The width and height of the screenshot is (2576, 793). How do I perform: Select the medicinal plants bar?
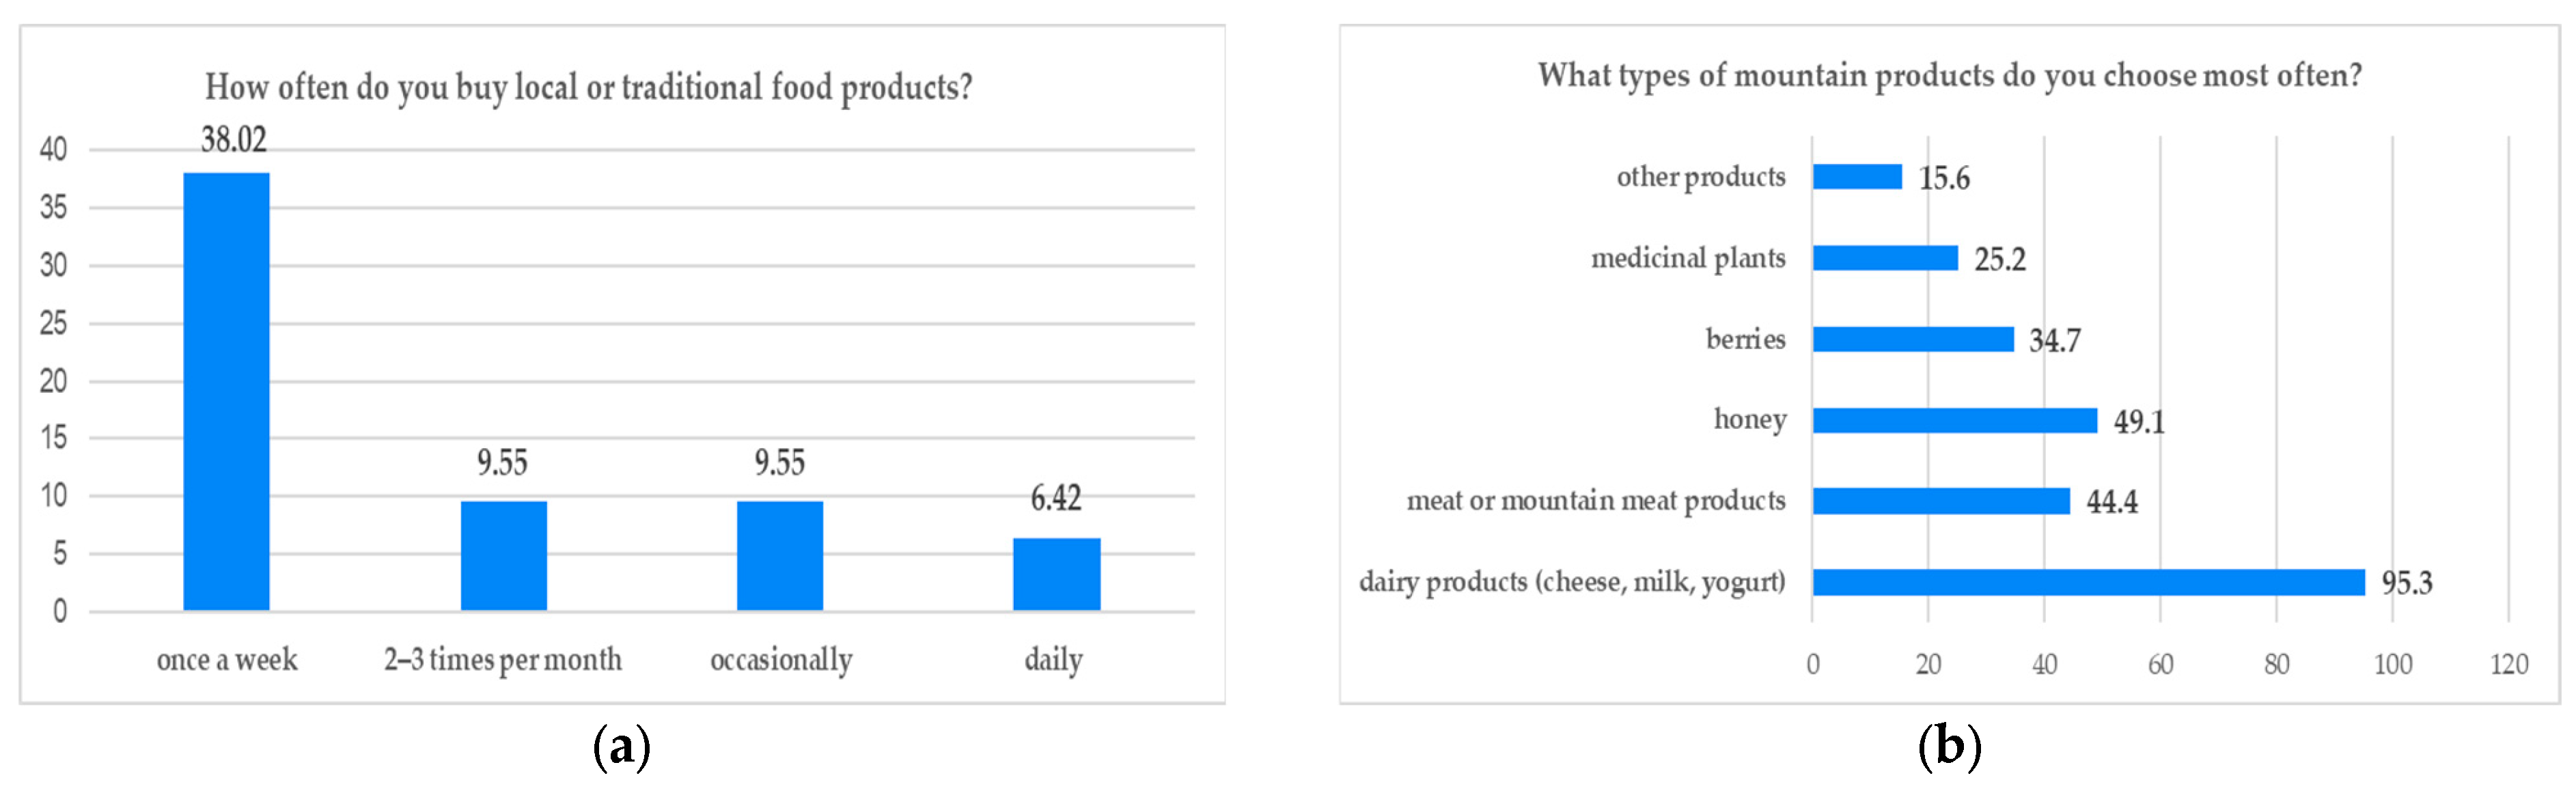click(x=1885, y=258)
